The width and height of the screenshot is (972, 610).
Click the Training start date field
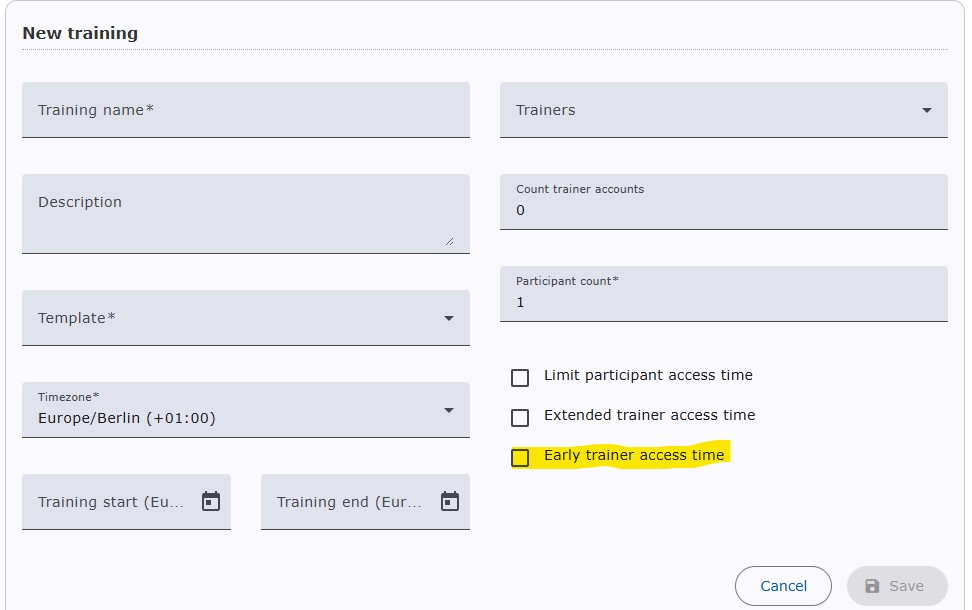[112, 502]
